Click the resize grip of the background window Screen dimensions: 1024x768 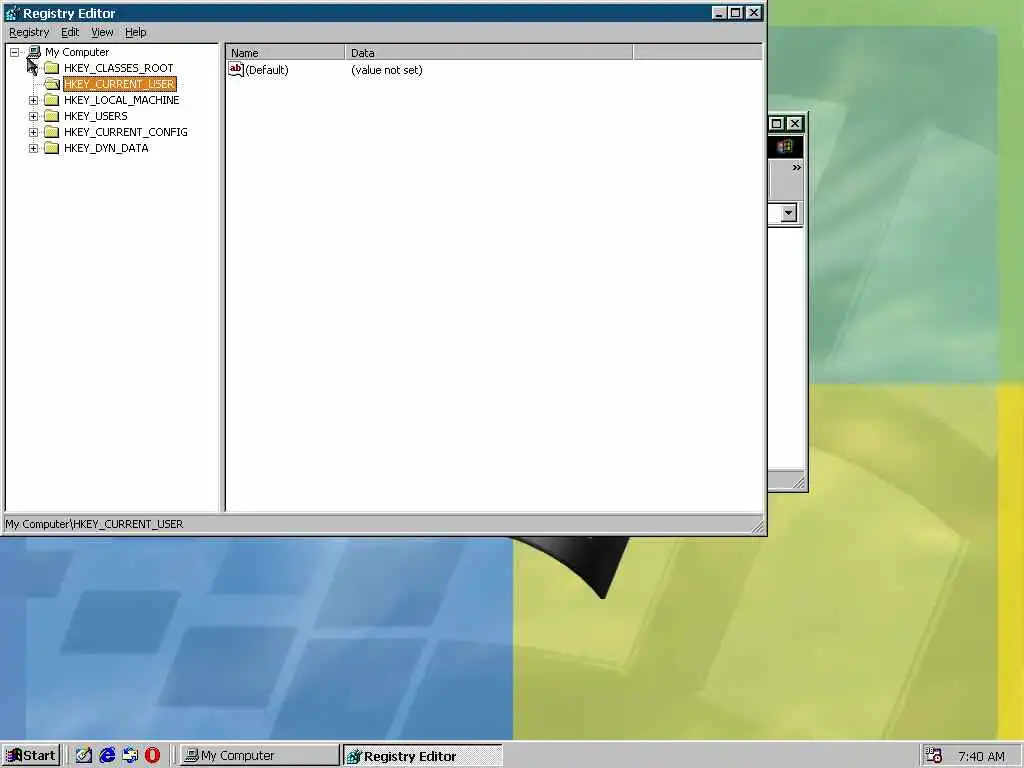coord(798,482)
